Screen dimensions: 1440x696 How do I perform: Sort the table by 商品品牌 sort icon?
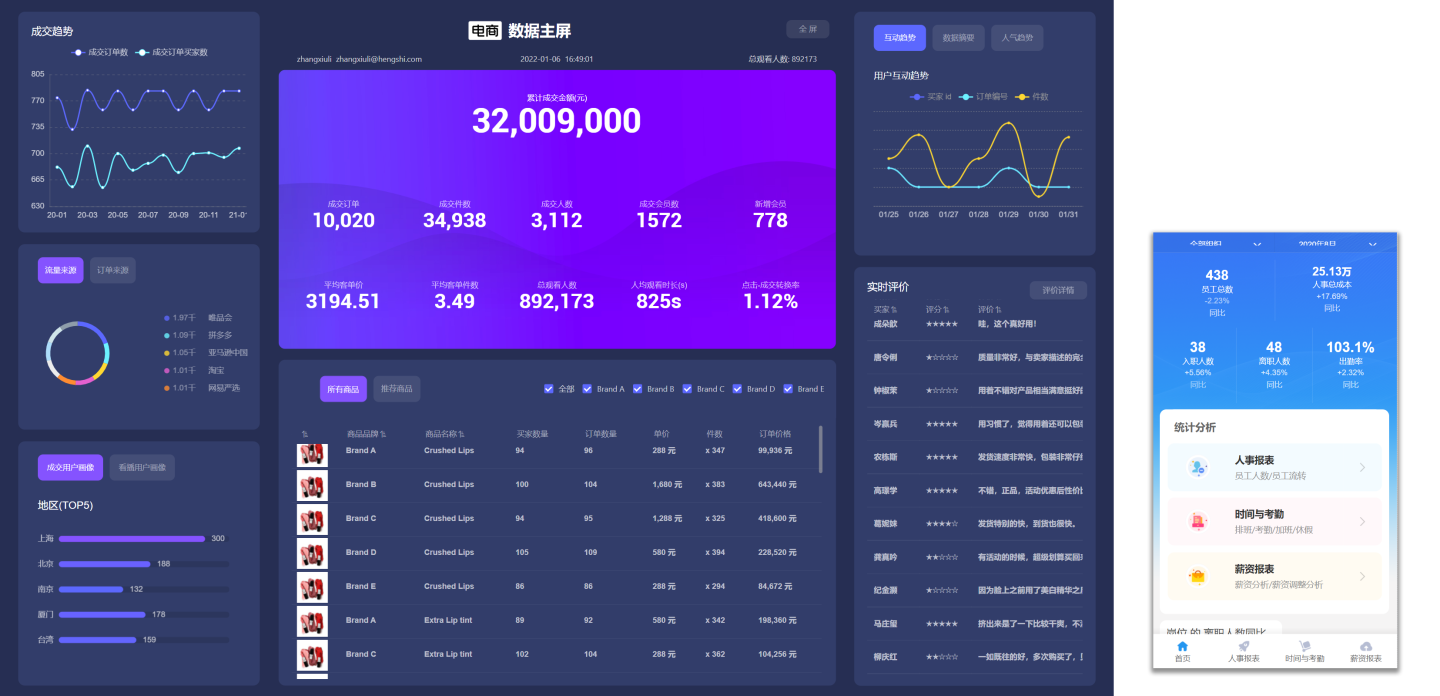tap(383, 434)
